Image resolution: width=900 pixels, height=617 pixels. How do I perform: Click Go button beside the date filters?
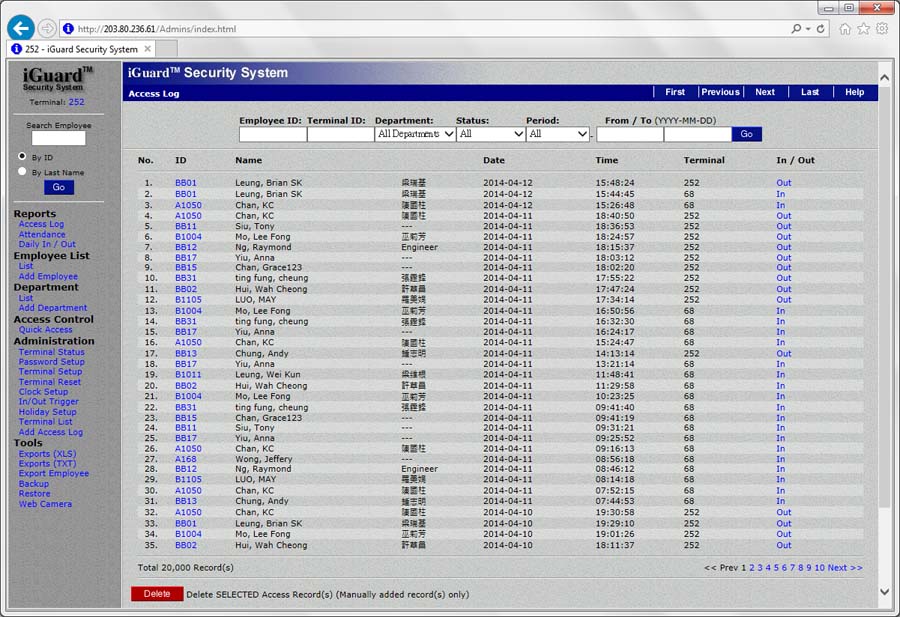(747, 134)
